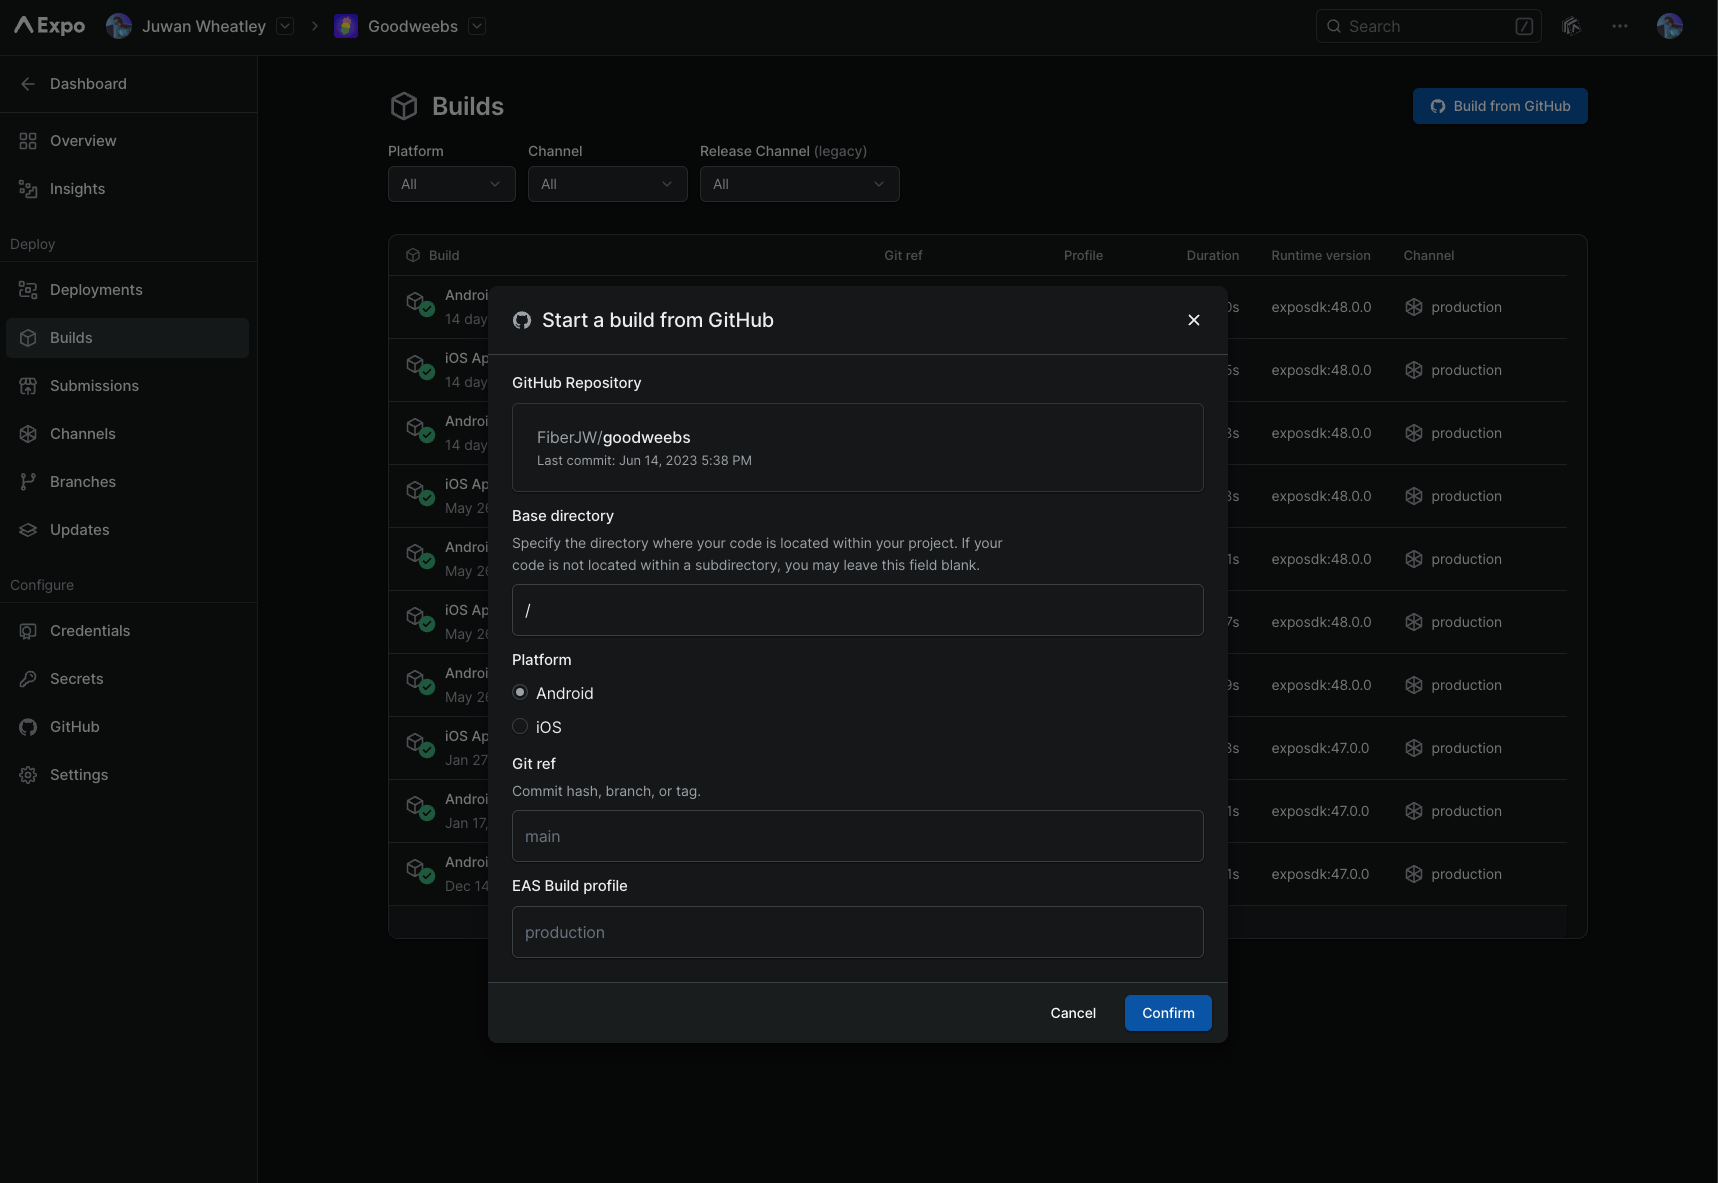Click channel icon in first exposdk:47.0.0 row

click(1414, 748)
